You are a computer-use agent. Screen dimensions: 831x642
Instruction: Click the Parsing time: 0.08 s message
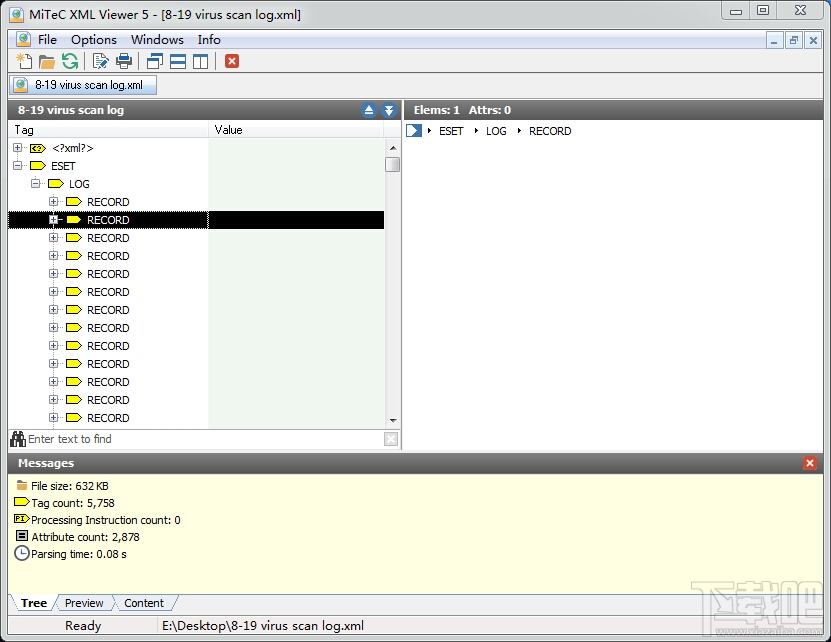78,554
